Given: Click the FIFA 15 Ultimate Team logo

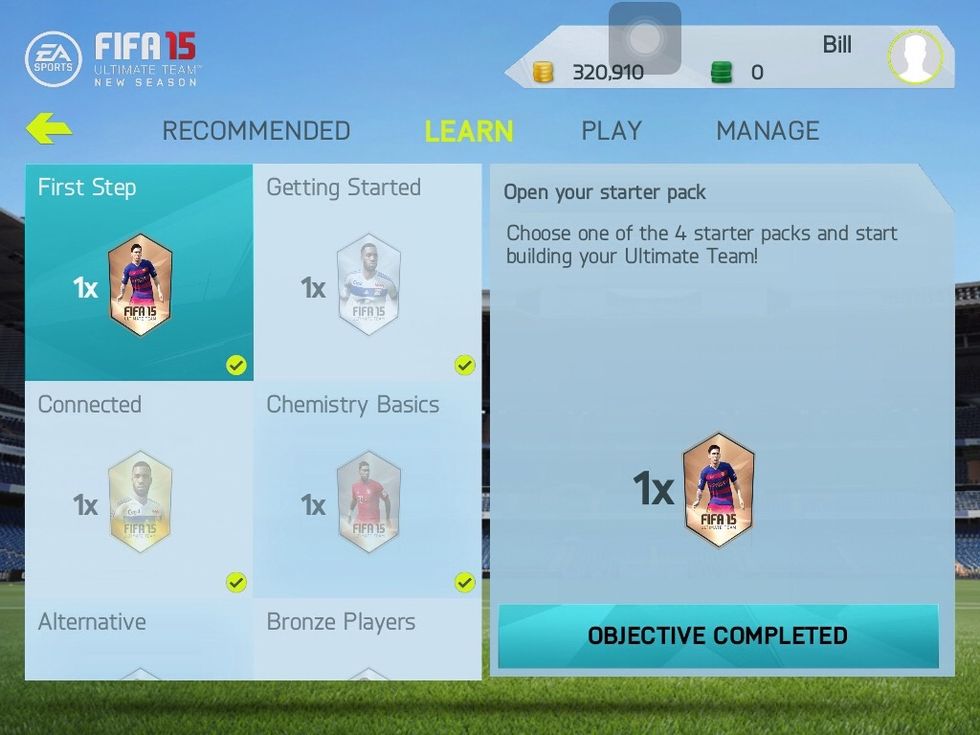Looking at the screenshot, I should point(147,59).
